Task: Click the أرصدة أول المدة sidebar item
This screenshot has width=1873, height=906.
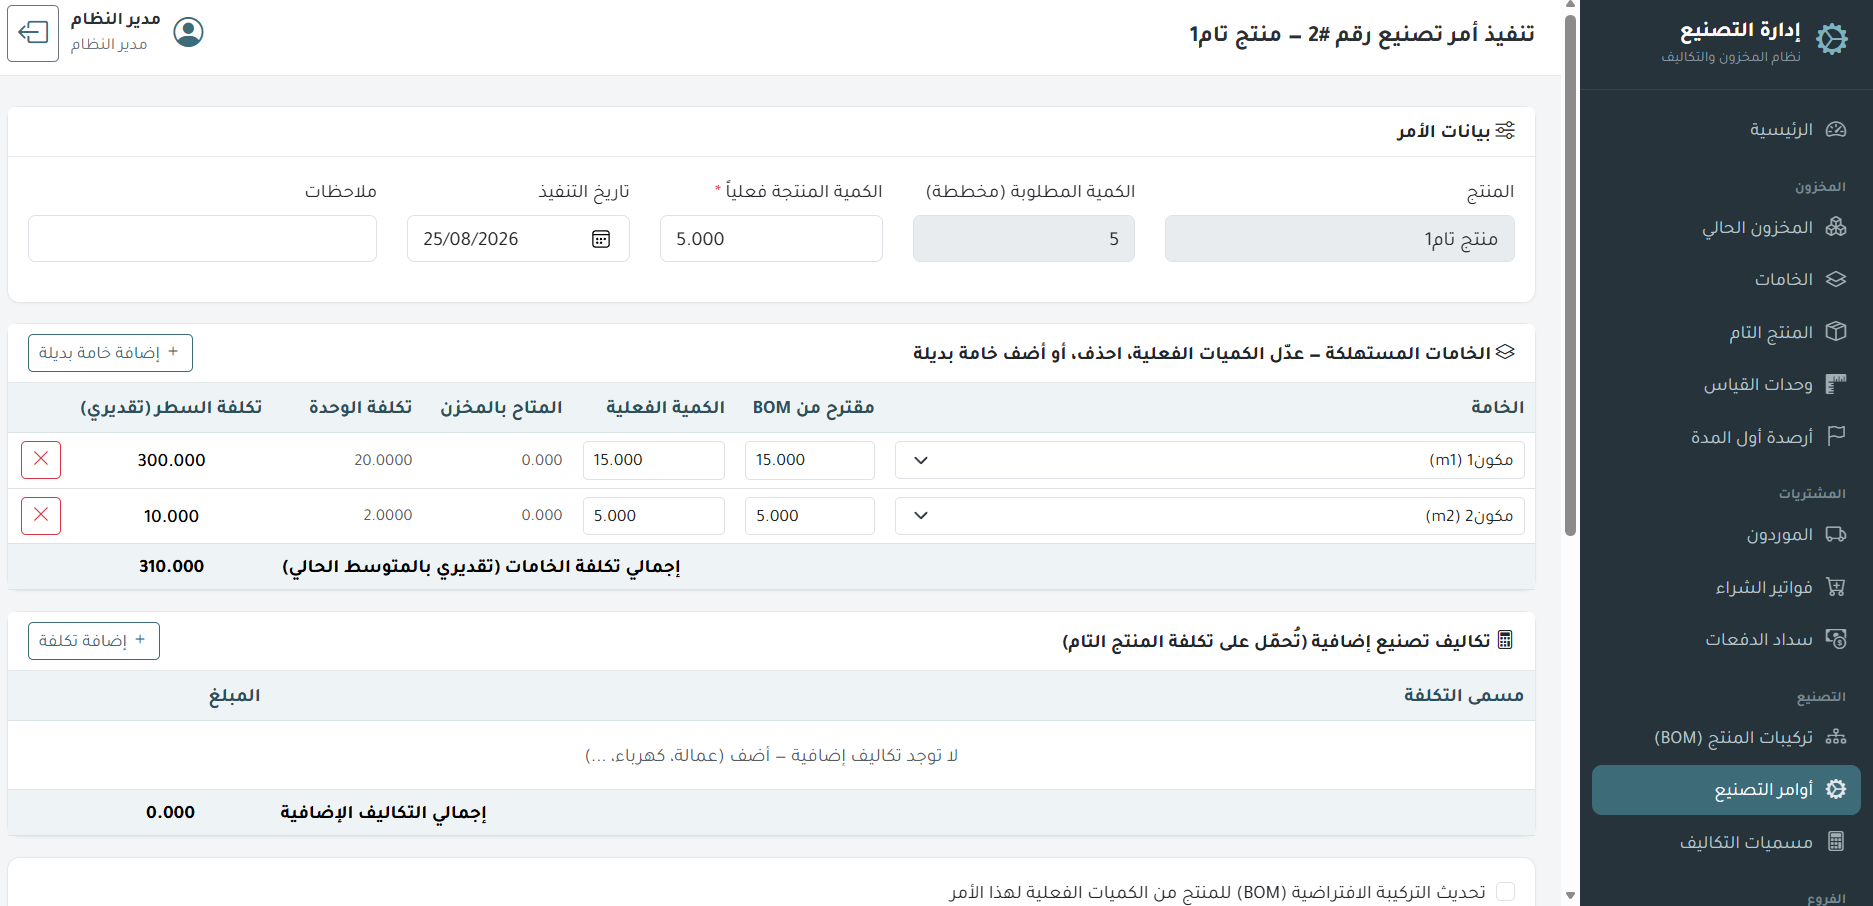Action: coord(1726,436)
